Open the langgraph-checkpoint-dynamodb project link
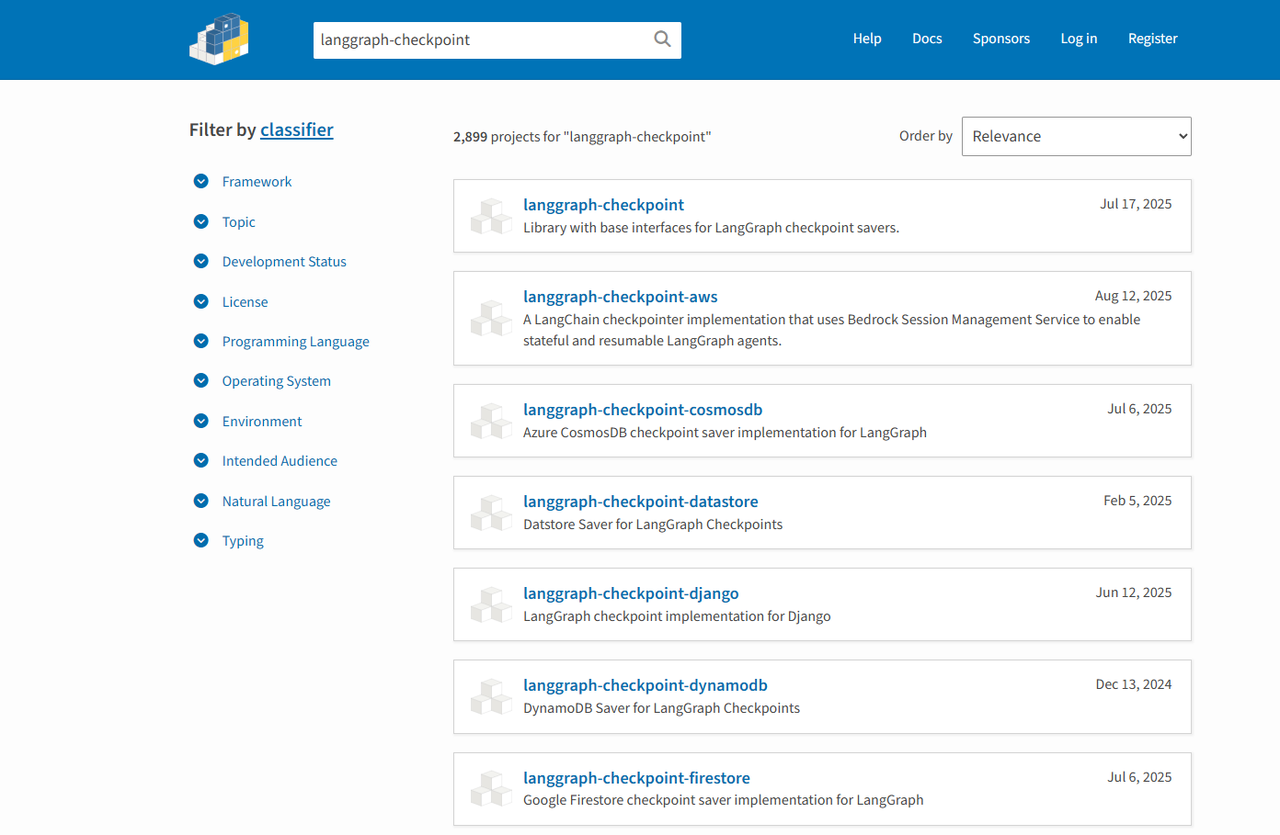Screen dimensions: 1280x835 pyautogui.click(x=645, y=686)
